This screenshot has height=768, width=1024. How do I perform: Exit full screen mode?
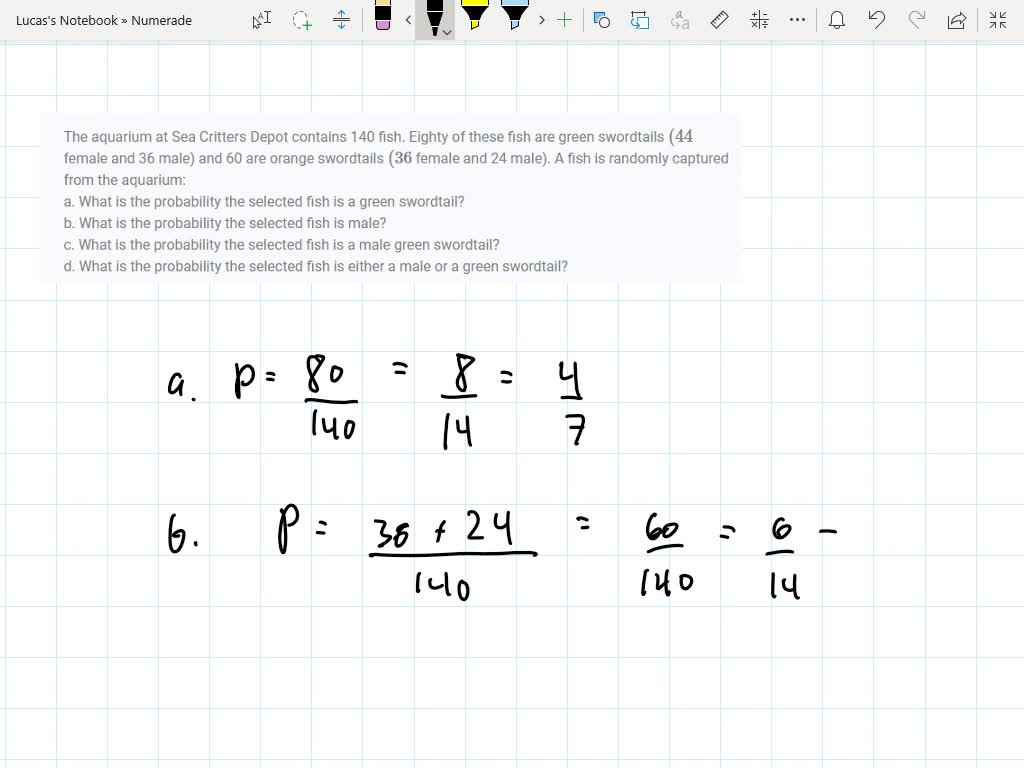click(997, 20)
